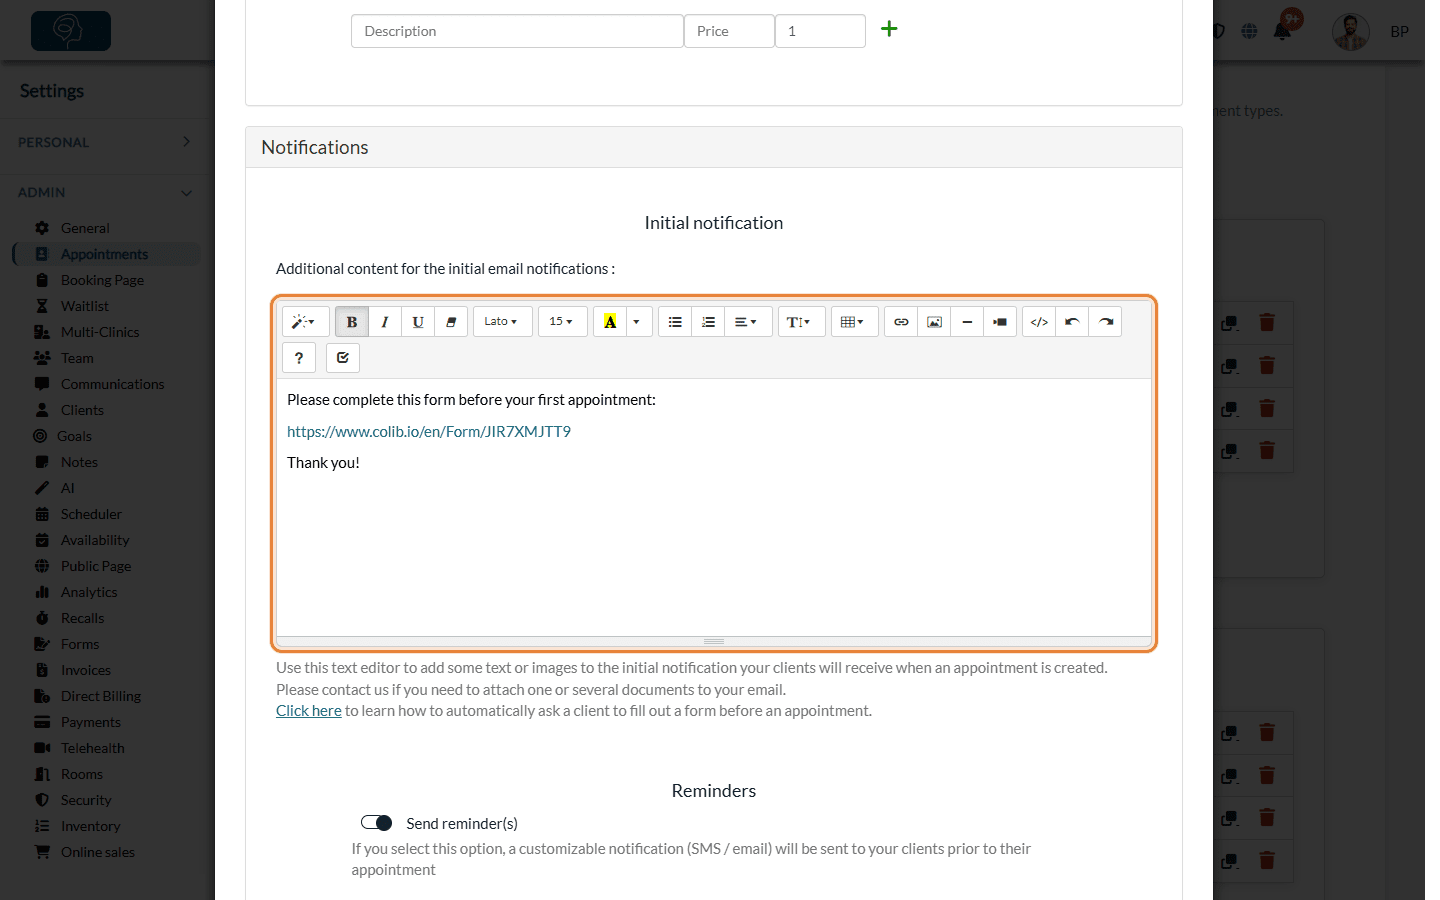Click the globe language icon in the header
Image resolution: width=1440 pixels, height=900 pixels.
(1249, 31)
